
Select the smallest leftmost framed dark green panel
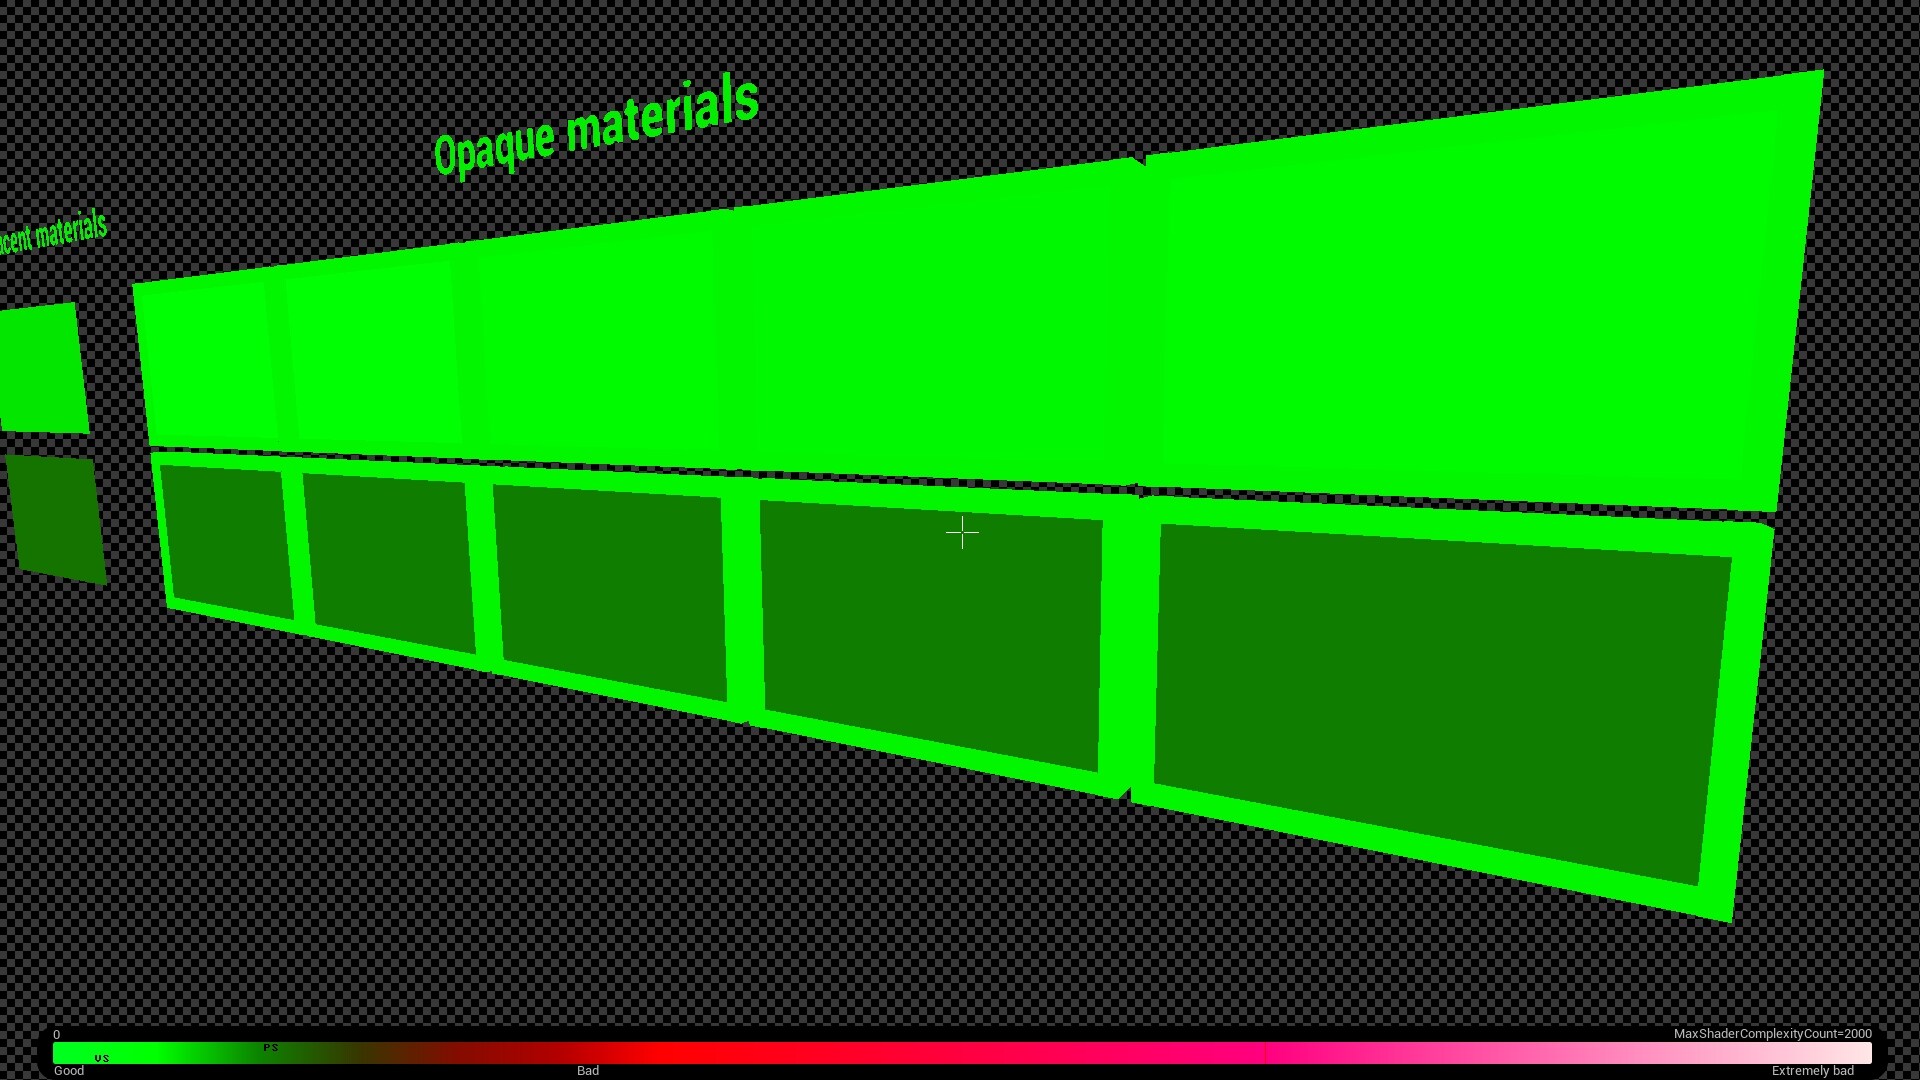coord(227,540)
